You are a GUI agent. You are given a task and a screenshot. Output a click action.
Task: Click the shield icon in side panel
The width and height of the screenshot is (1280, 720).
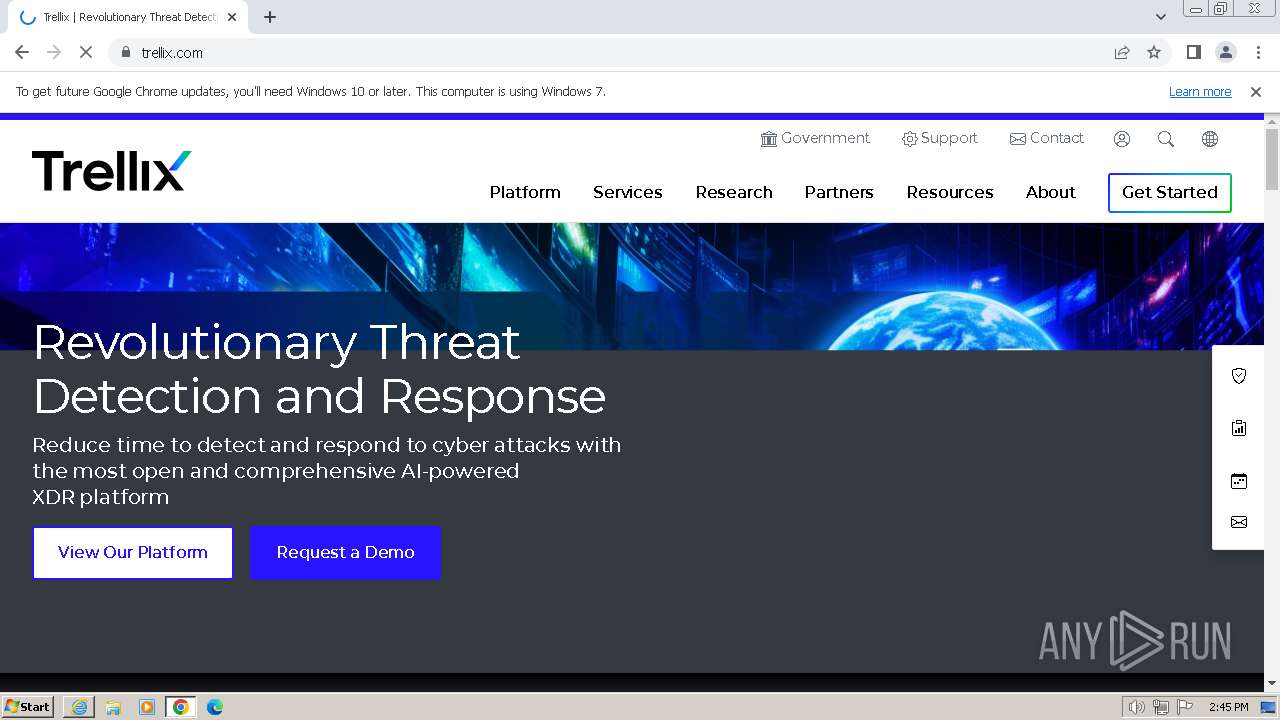click(1239, 376)
